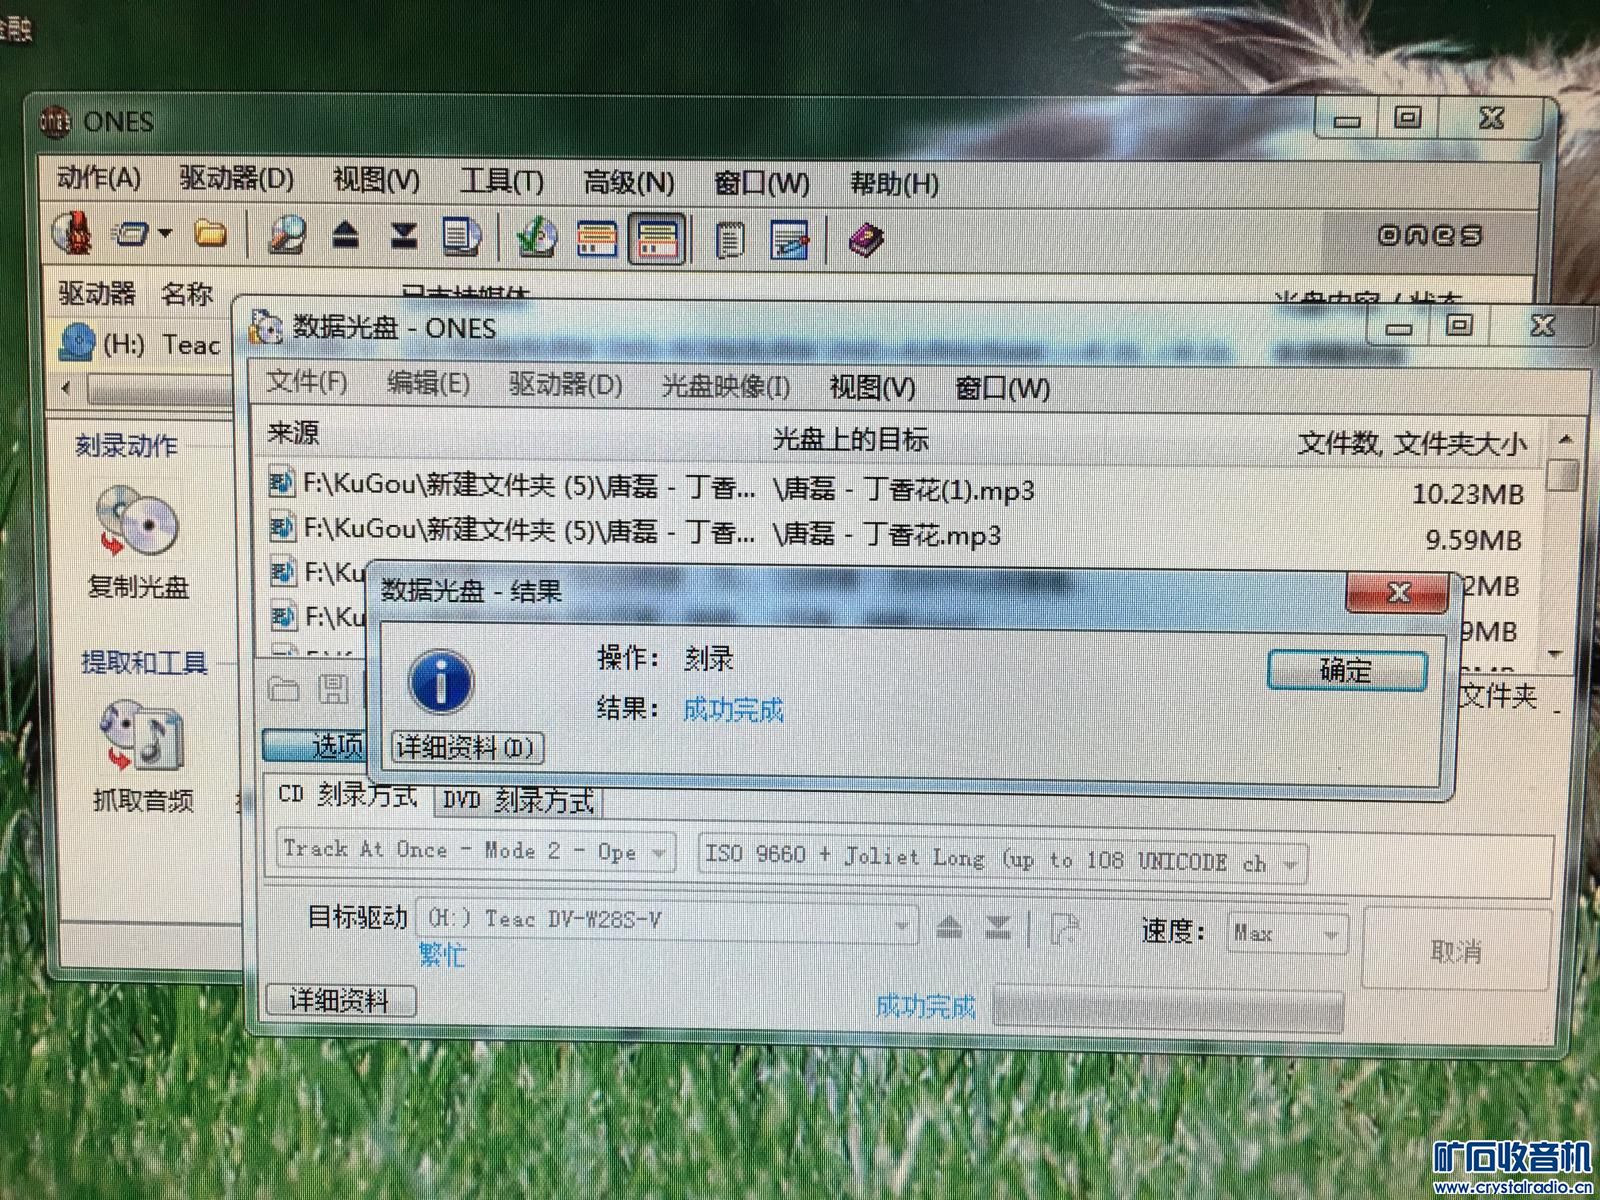Click the 繁忙 drive status text

click(x=442, y=955)
